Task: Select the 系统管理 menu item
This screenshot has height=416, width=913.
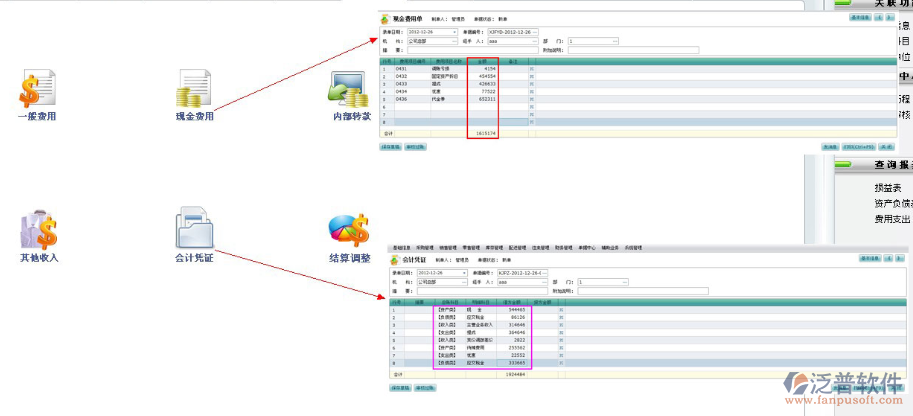Action: (x=634, y=246)
